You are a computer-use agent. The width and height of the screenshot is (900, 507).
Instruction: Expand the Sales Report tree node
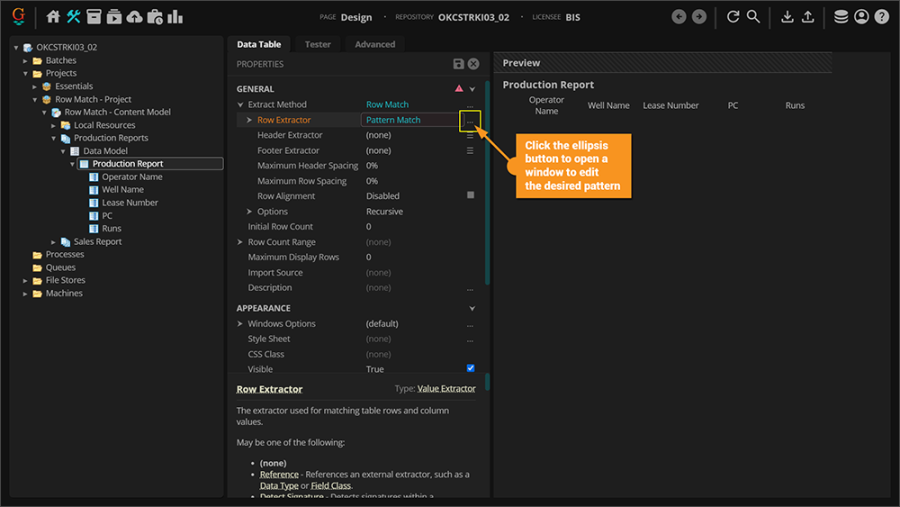click(54, 242)
